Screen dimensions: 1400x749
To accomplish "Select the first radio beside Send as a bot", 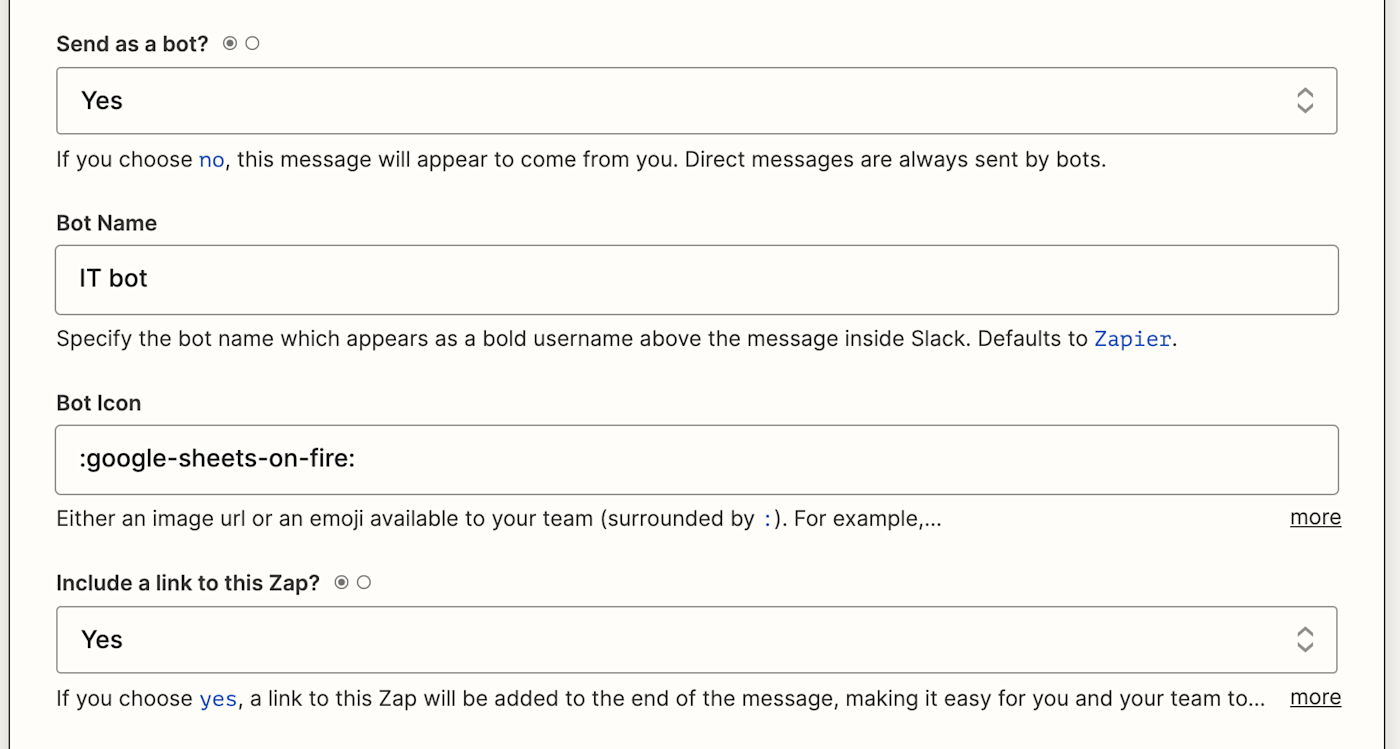I will point(230,43).
